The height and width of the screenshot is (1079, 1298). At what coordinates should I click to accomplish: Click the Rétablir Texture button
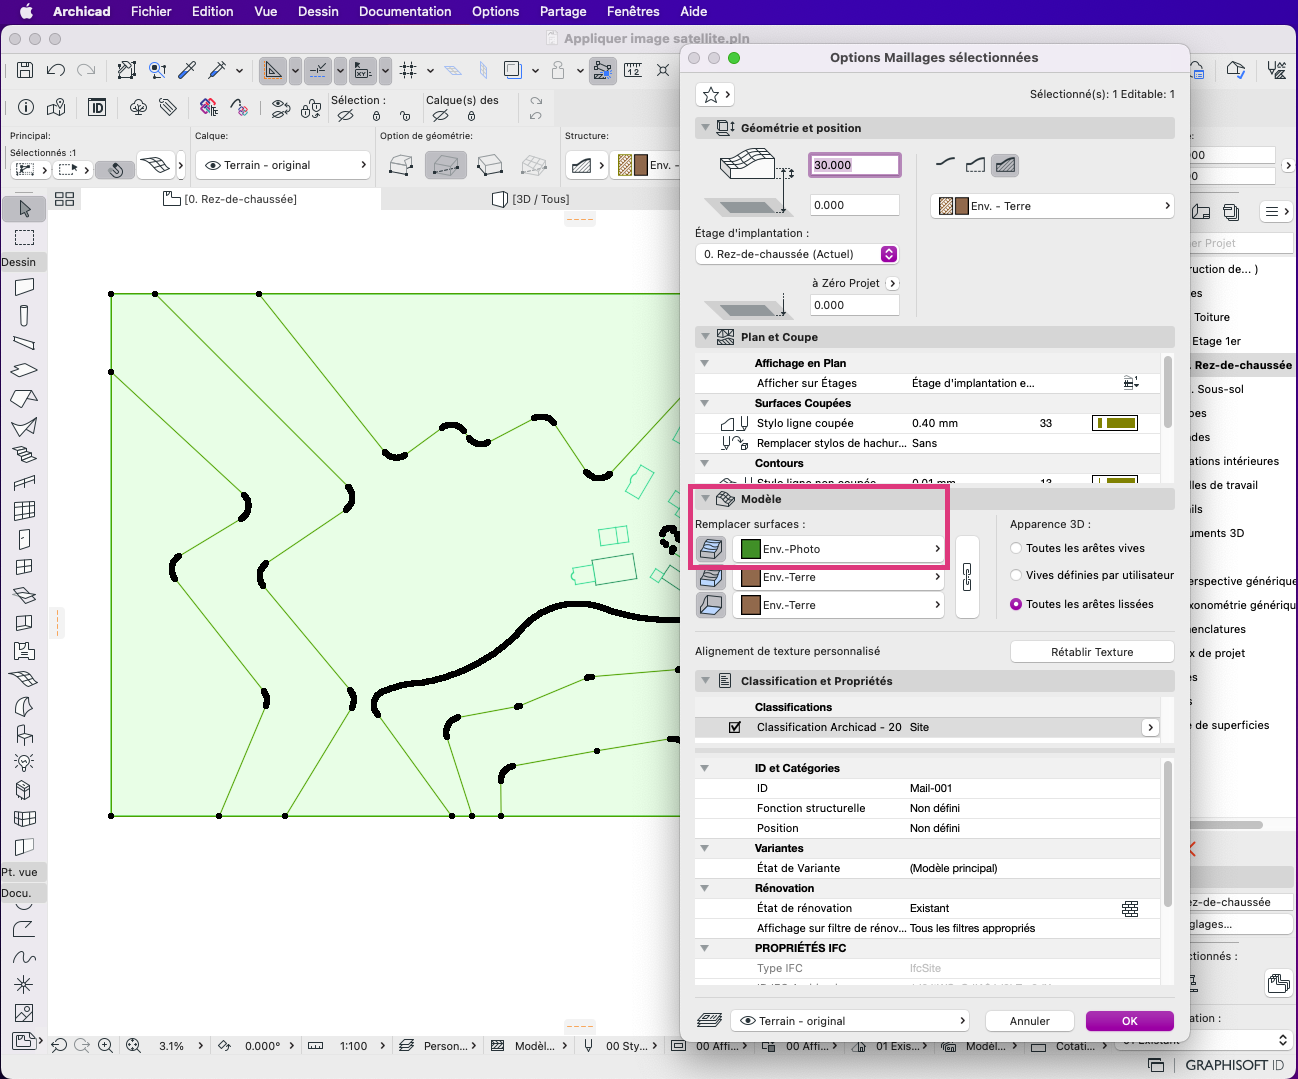[x=1092, y=652]
